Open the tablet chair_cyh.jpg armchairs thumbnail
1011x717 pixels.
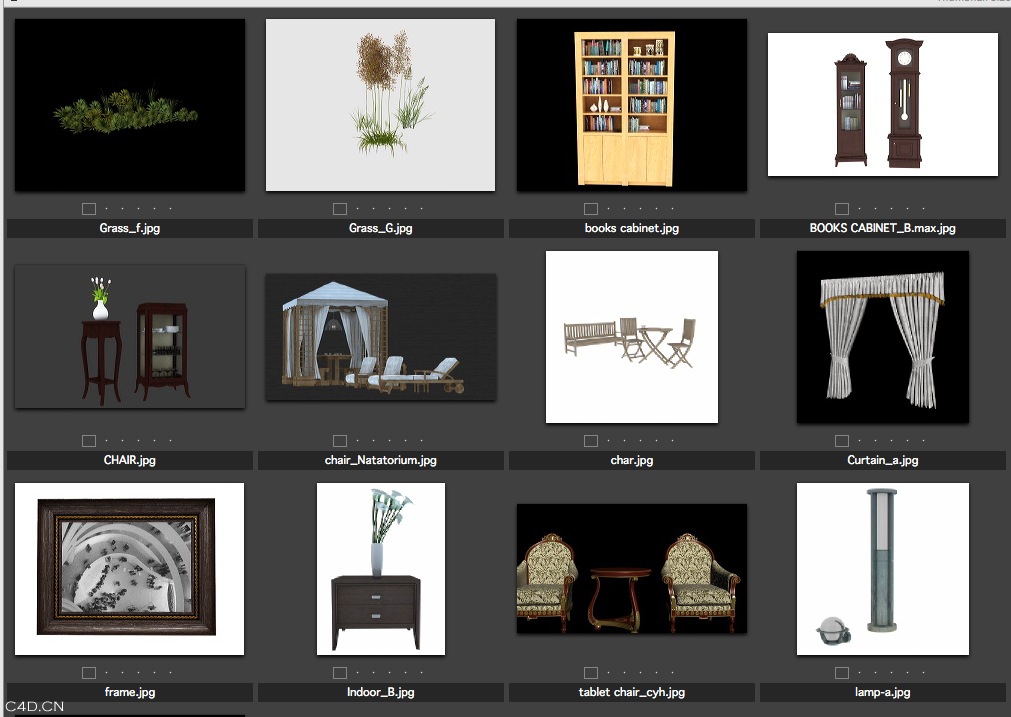click(x=632, y=569)
